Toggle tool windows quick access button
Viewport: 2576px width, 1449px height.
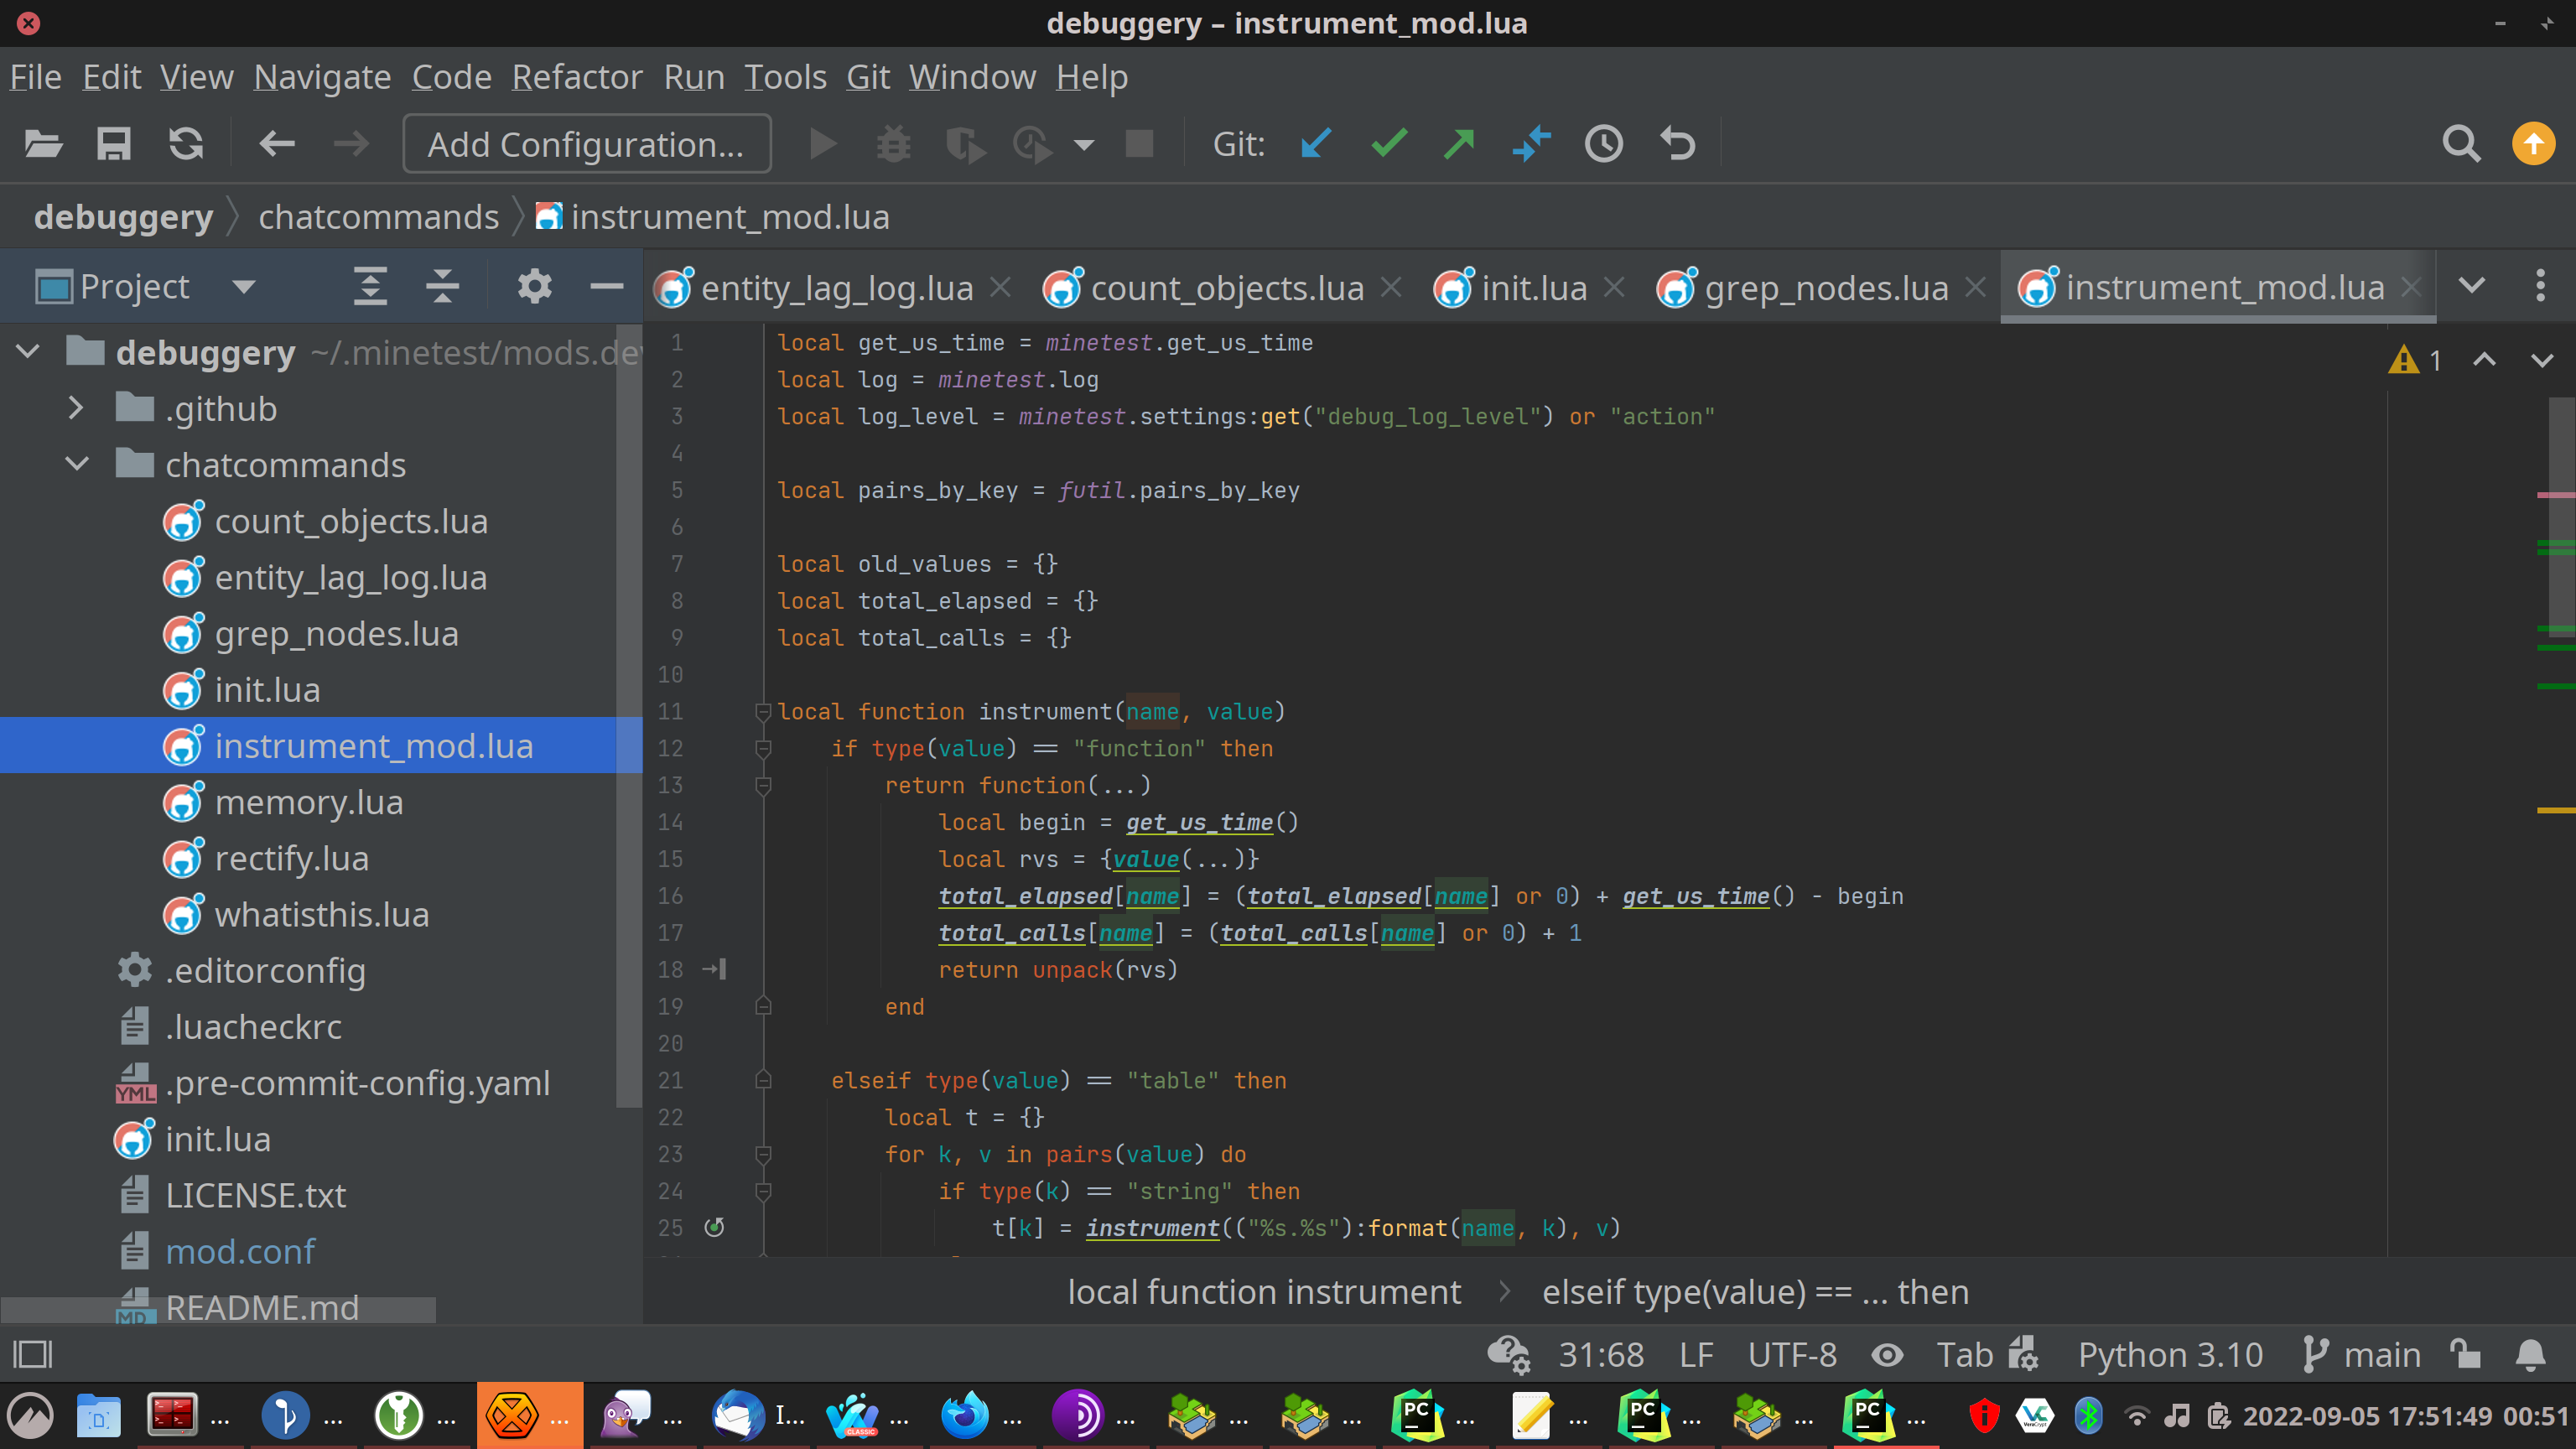point(32,1355)
